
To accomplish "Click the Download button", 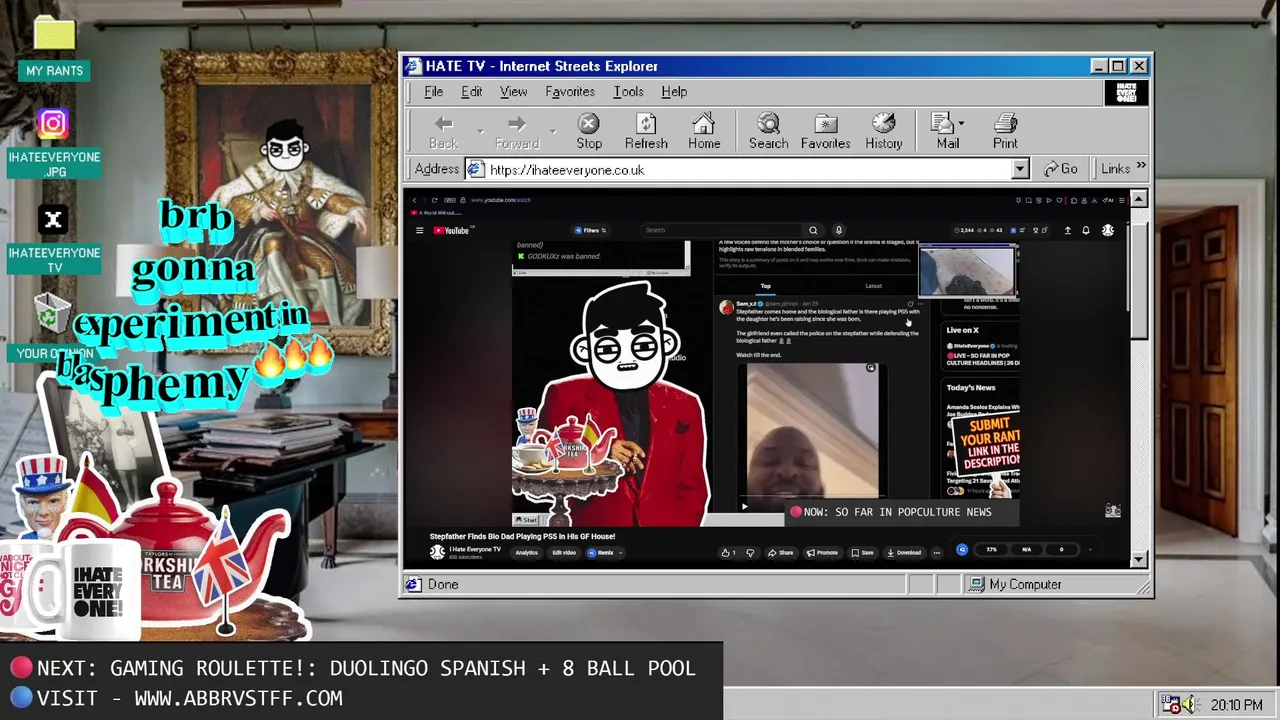I will (x=904, y=552).
